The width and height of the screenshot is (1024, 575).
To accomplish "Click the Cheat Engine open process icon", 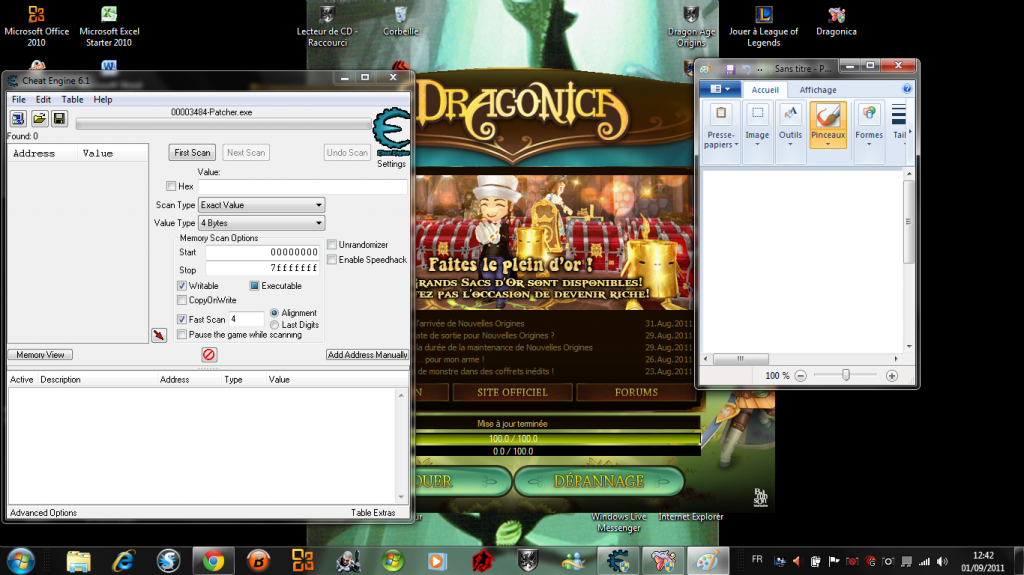I will (18, 118).
